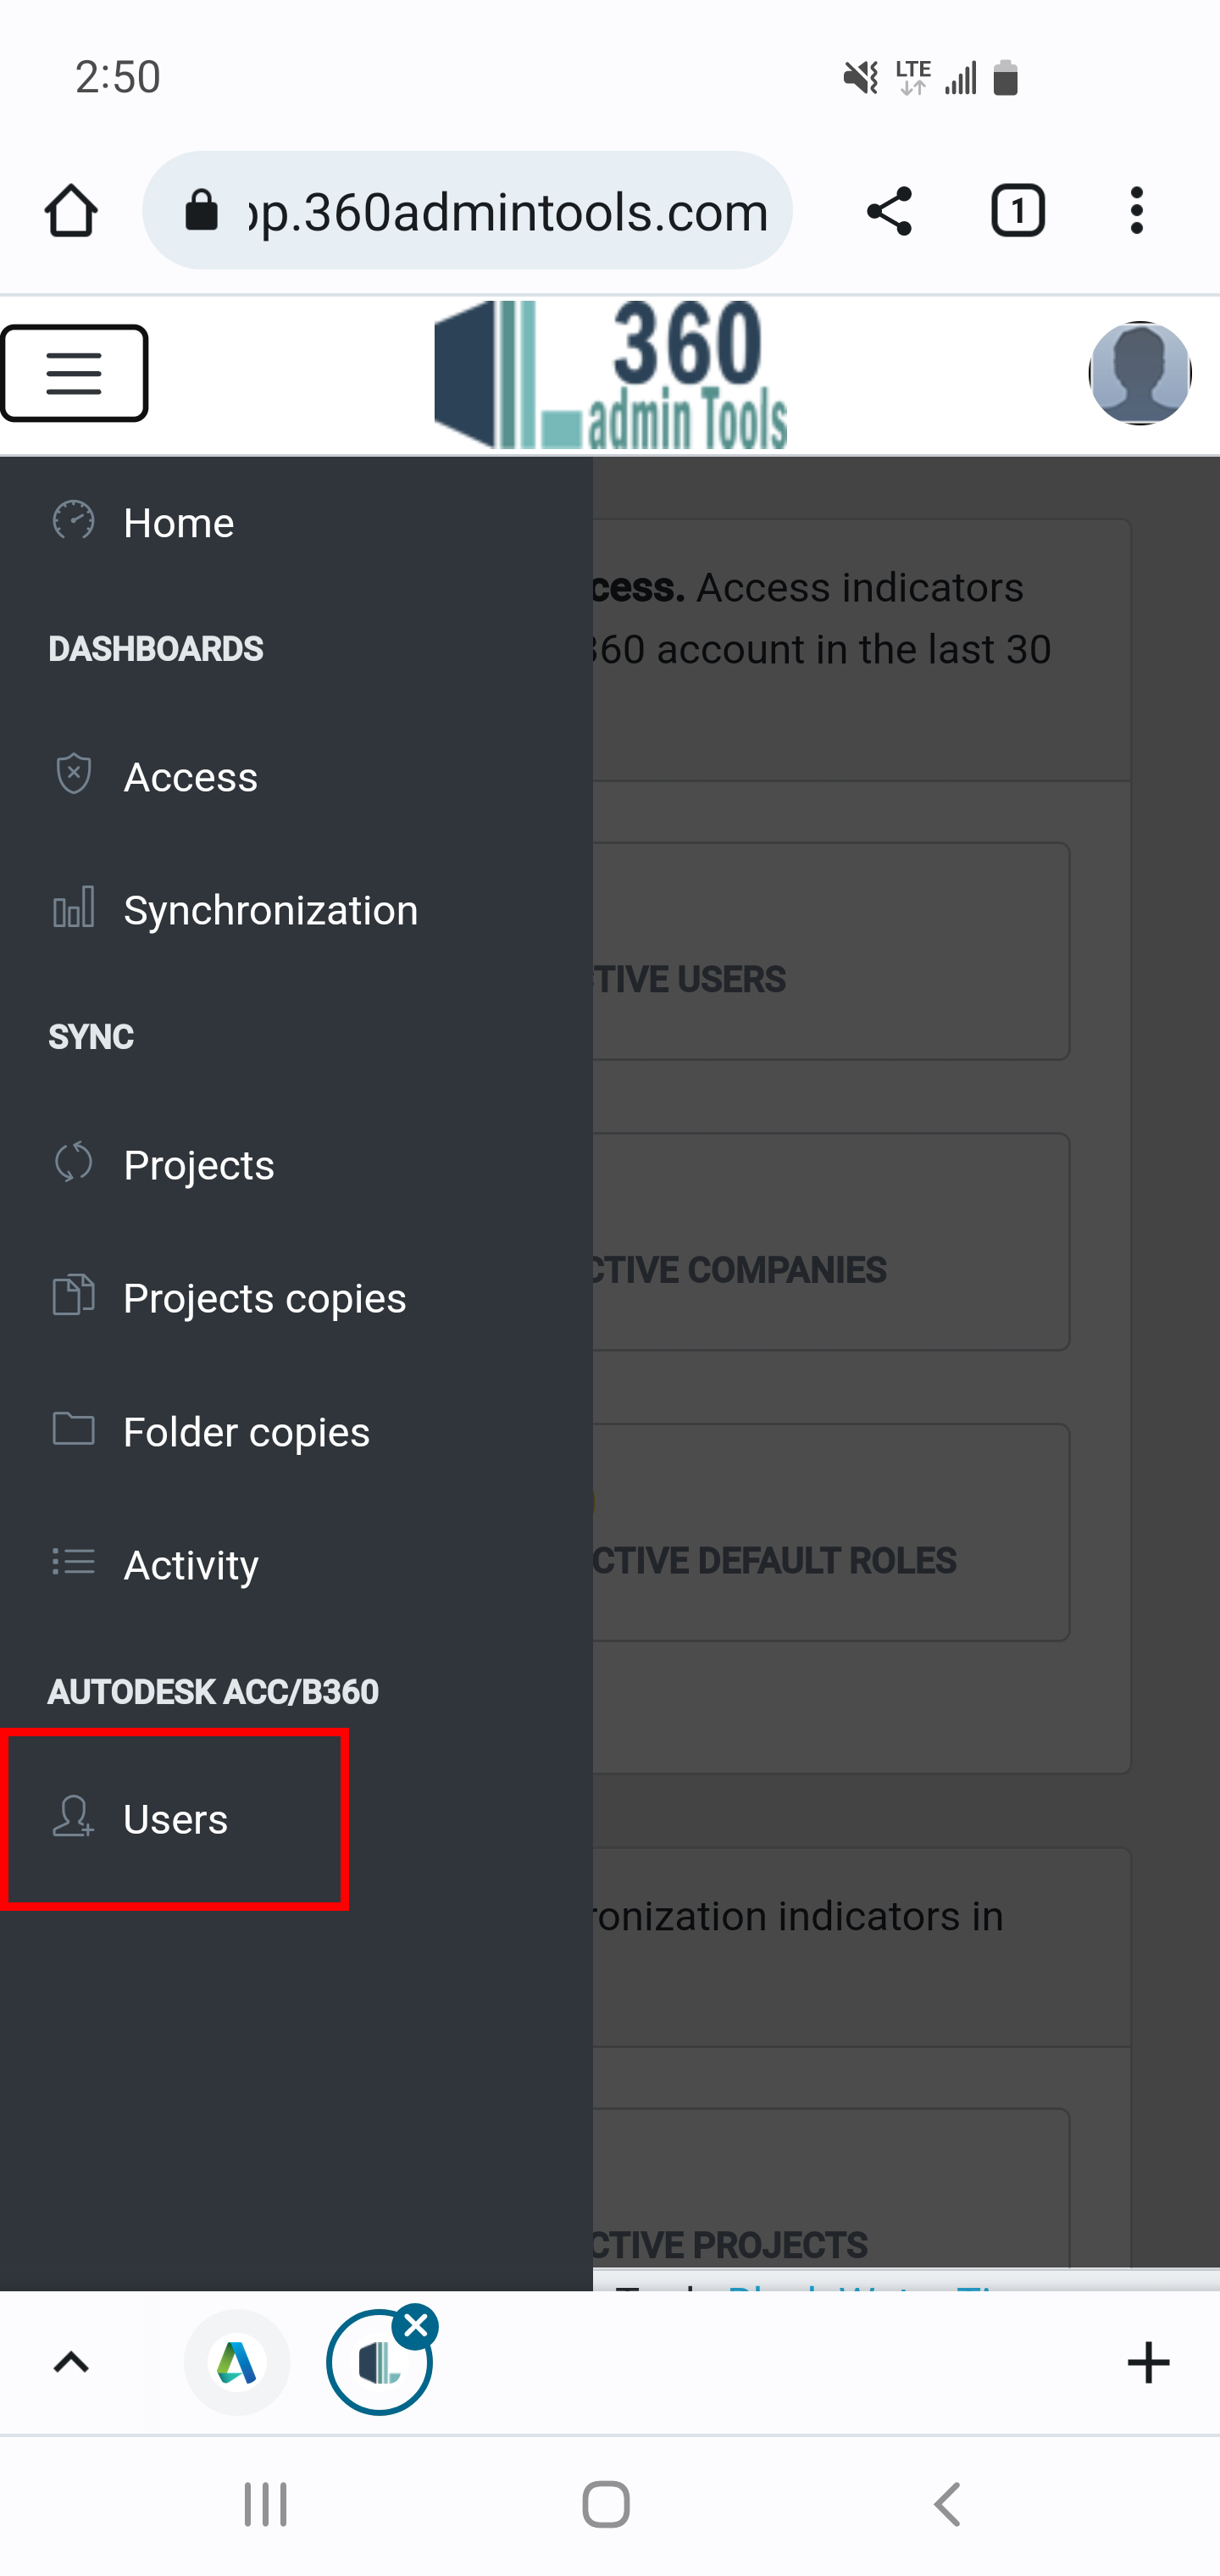Open the browser three-dot menu
This screenshot has width=1220, height=2576.
click(x=1136, y=210)
